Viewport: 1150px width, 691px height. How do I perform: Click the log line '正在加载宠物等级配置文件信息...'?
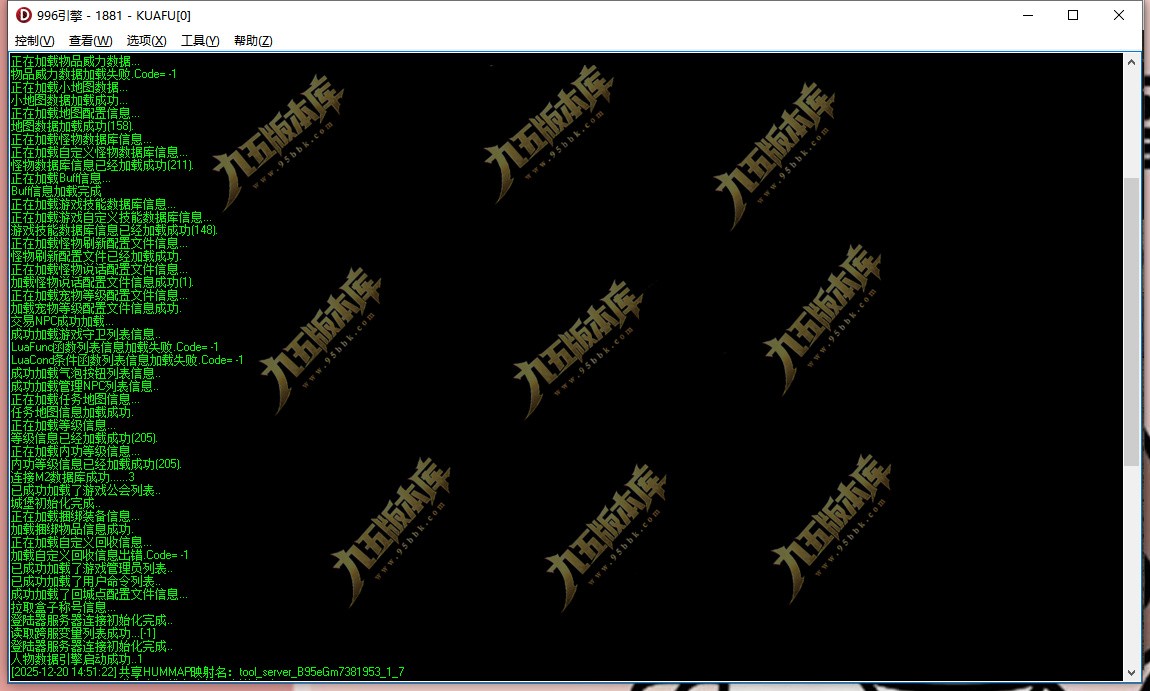[x=99, y=296]
